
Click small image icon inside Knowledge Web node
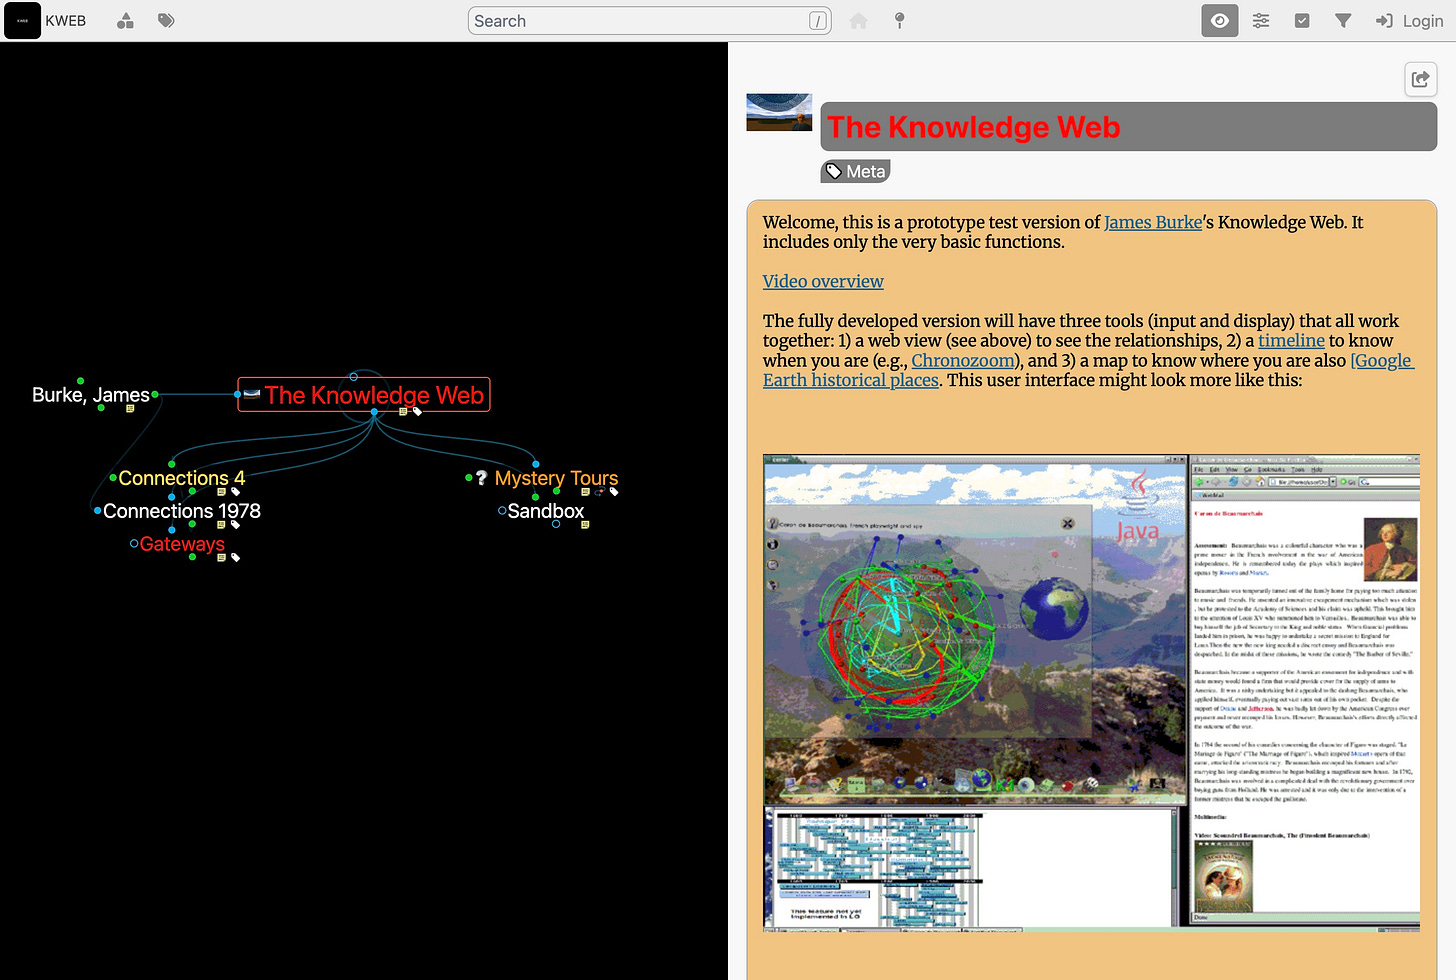pyautogui.click(x=252, y=394)
